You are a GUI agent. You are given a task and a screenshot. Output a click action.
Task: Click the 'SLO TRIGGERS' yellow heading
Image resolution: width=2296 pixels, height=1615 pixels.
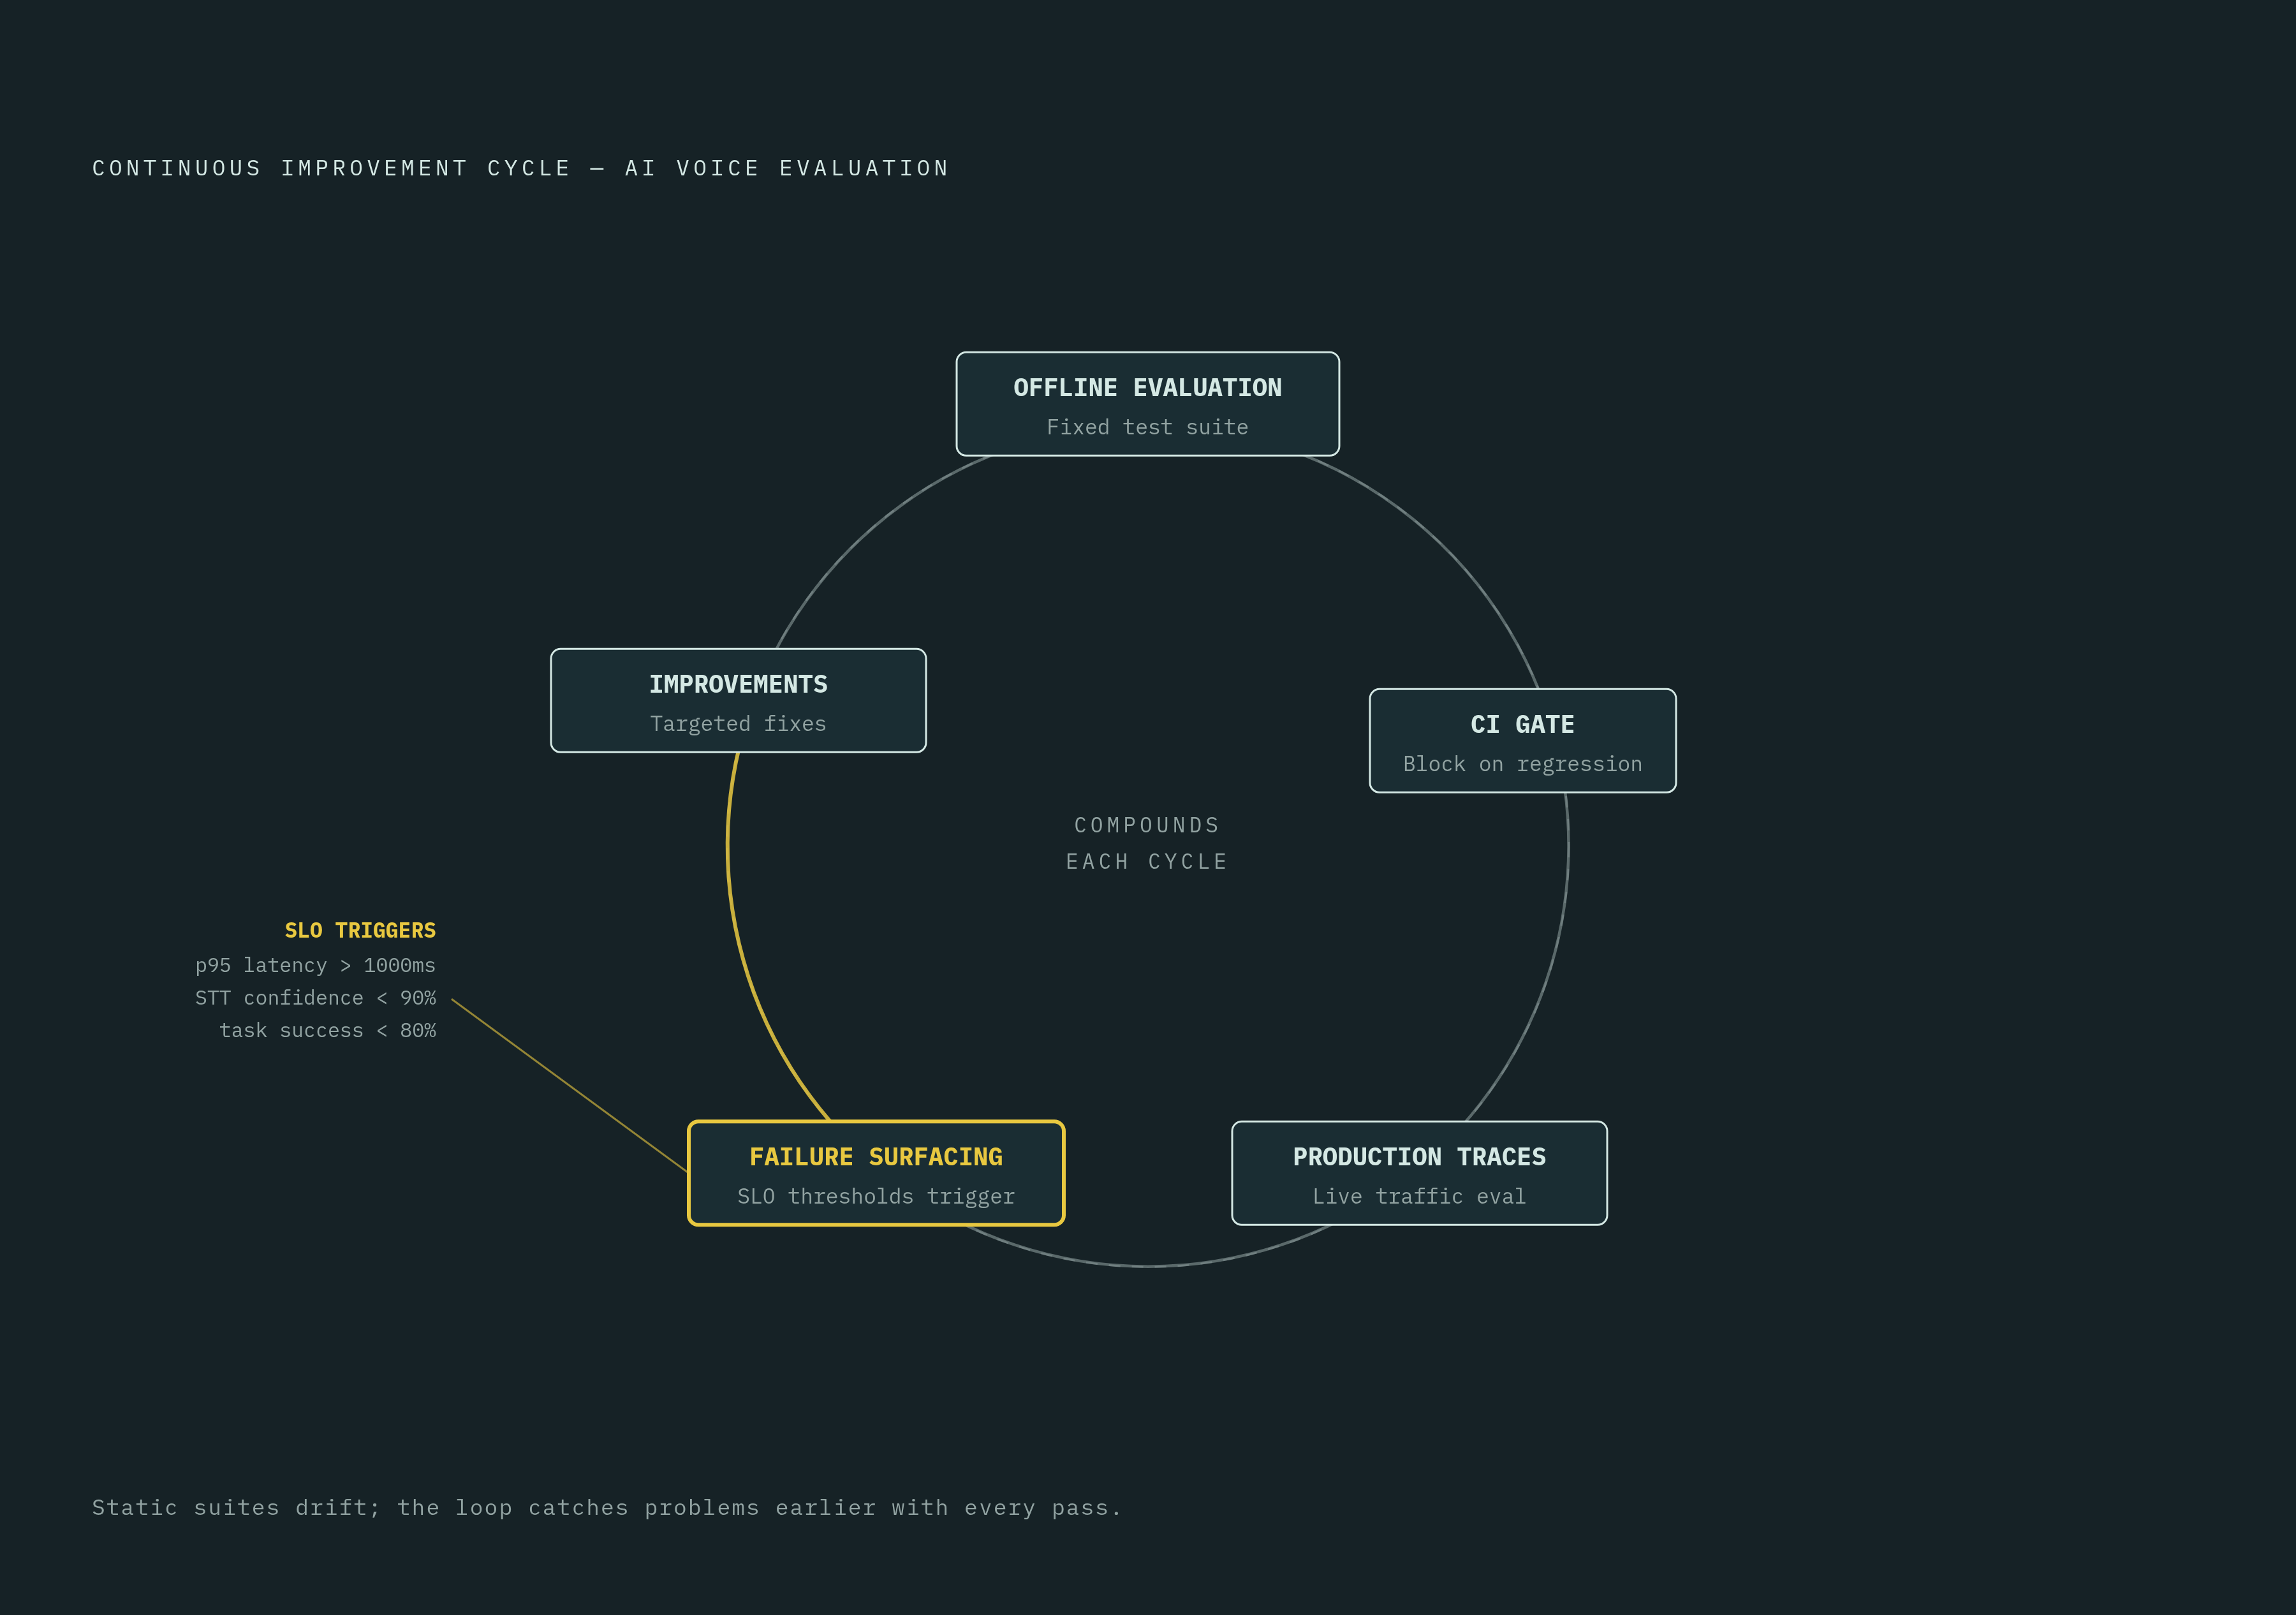(360, 930)
